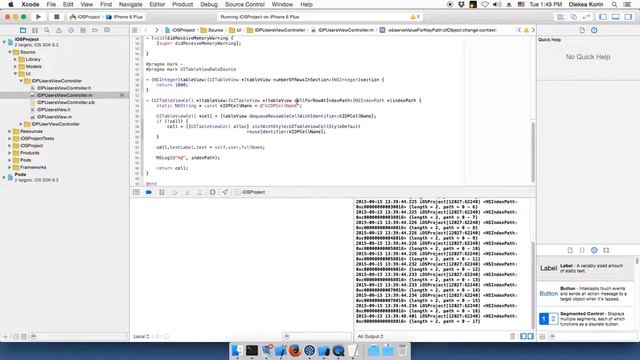Step into in the debug bar
The image size is (640, 360).
click(187, 192)
